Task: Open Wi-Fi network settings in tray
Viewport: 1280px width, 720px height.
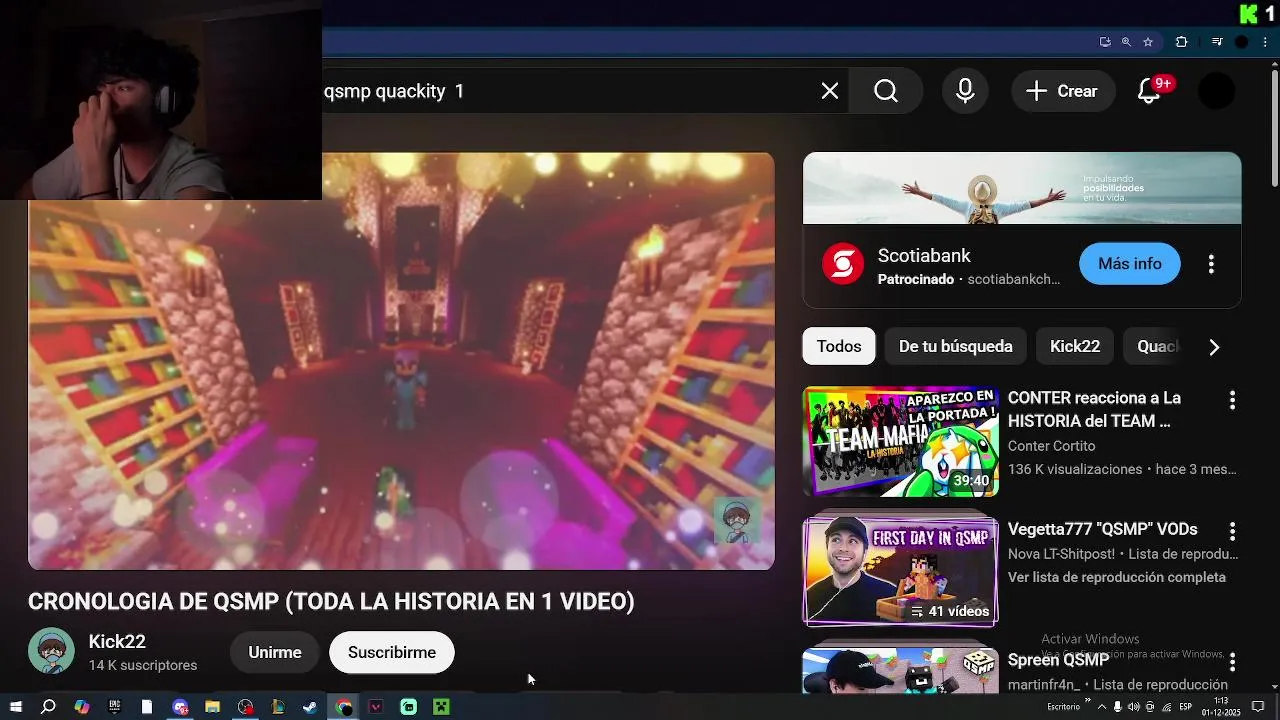Action: (x=1166, y=707)
